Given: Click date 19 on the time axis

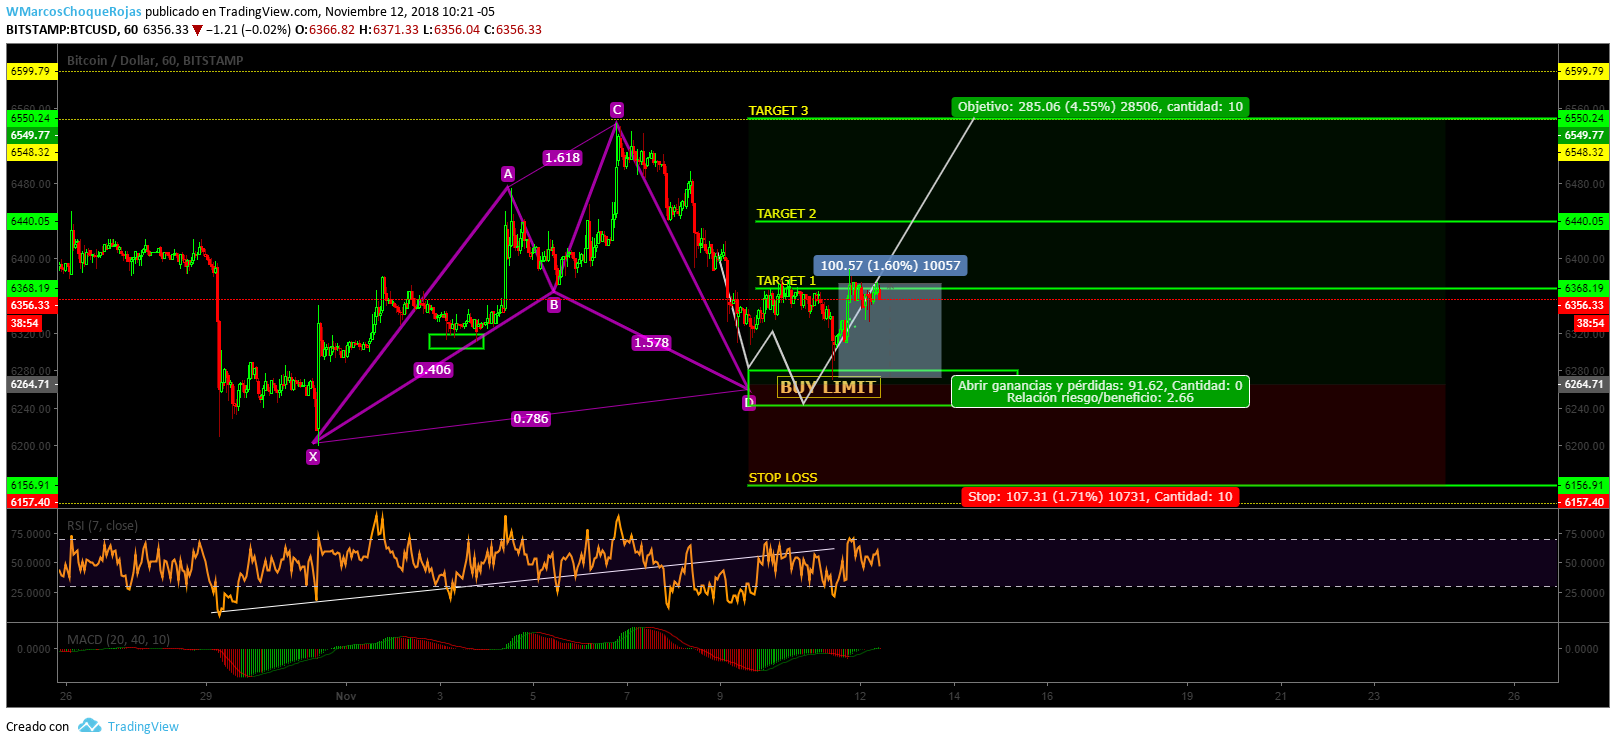Looking at the screenshot, I should click(1187, 696).
